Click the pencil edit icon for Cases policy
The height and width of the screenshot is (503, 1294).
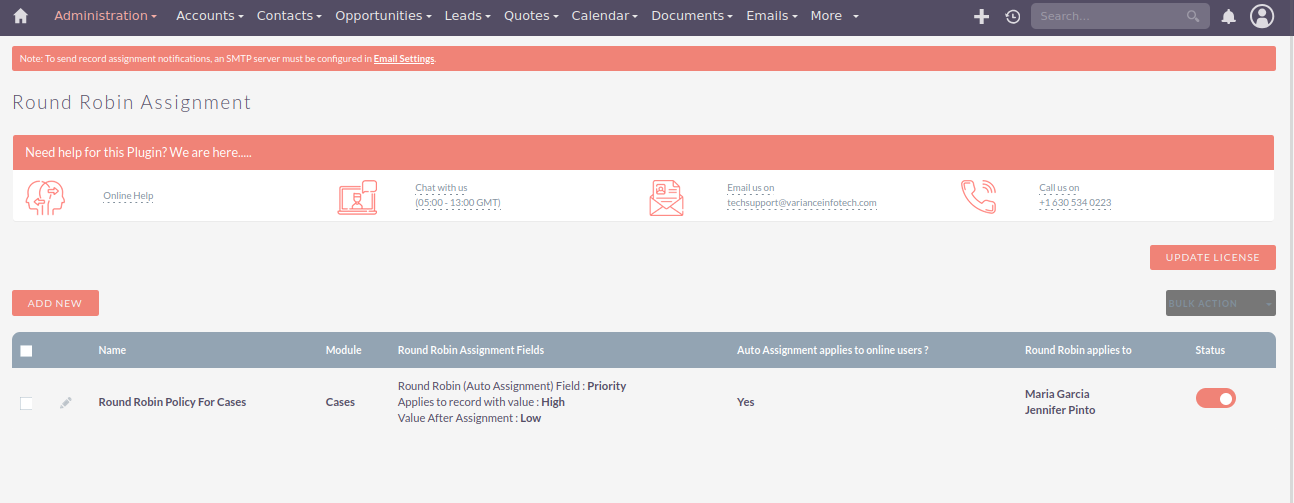[x=66, y=402]
